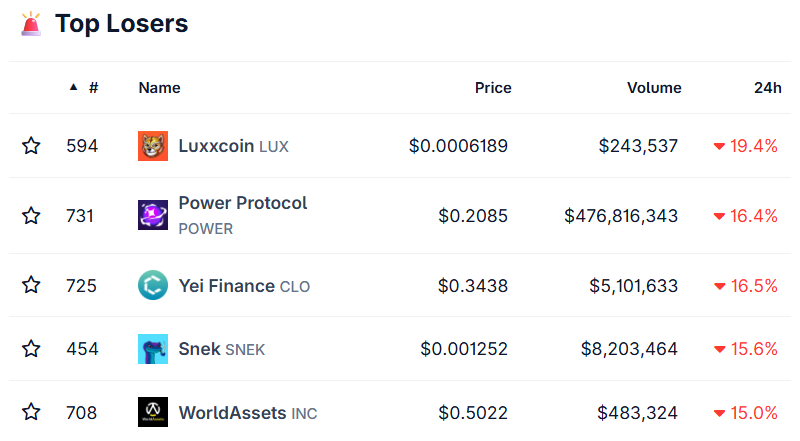Click the Power Protocol purple logo icon
This screenshot has width=800, height=441.
[x=153, y=215]
